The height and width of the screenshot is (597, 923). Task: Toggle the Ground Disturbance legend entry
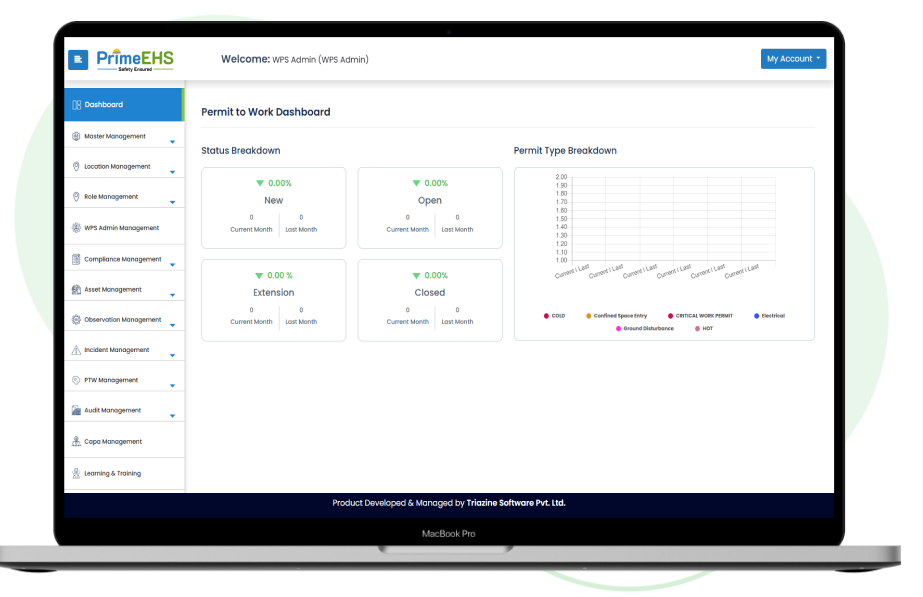pos(644,328)
